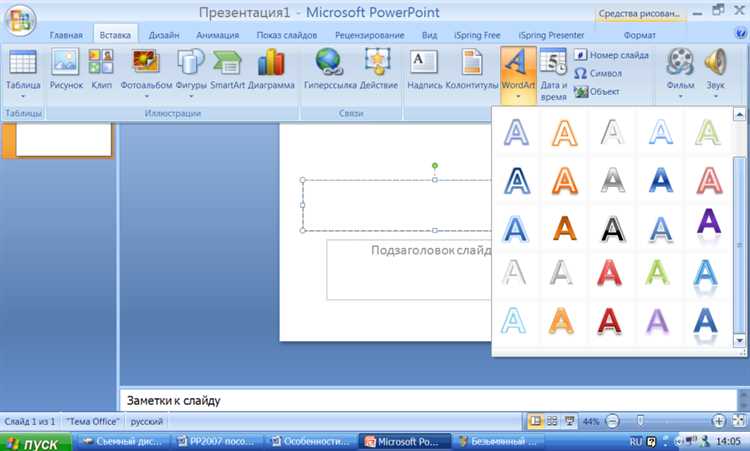
Task: Expand the Фотоальбом dropdown arrow
Action: click(x=146, y=97)
